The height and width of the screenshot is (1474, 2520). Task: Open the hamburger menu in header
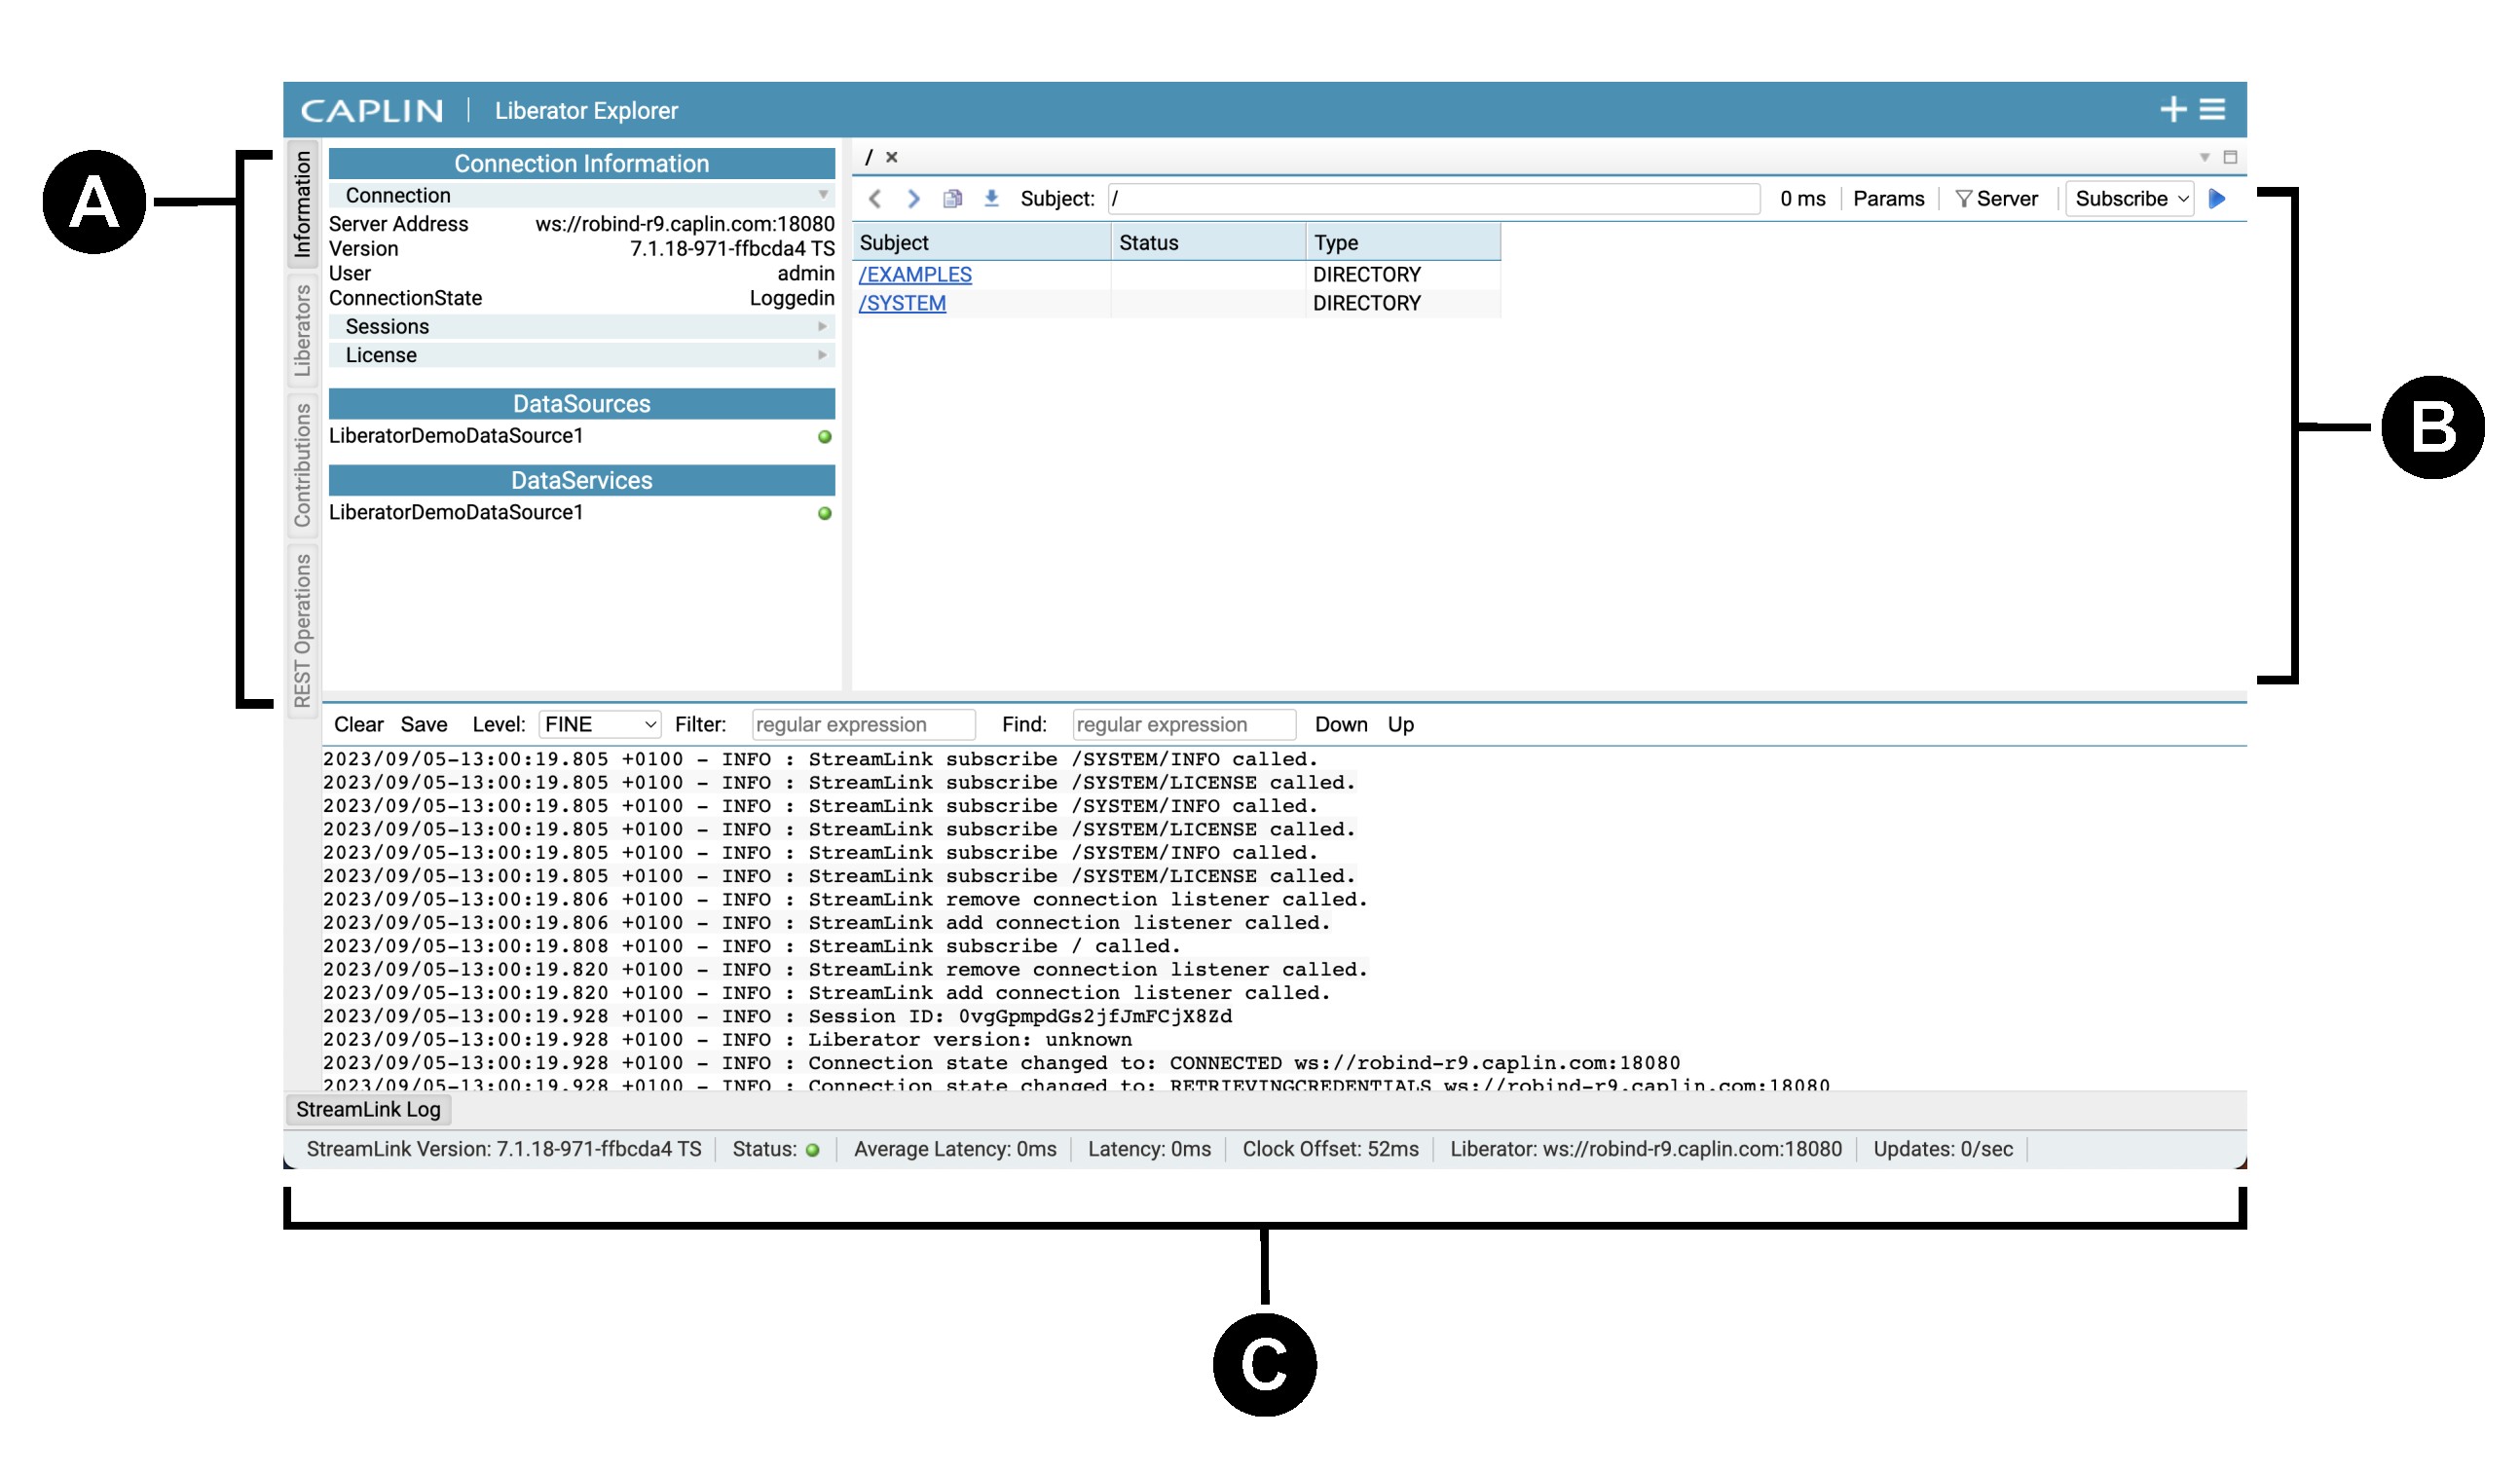(2212, 109)
